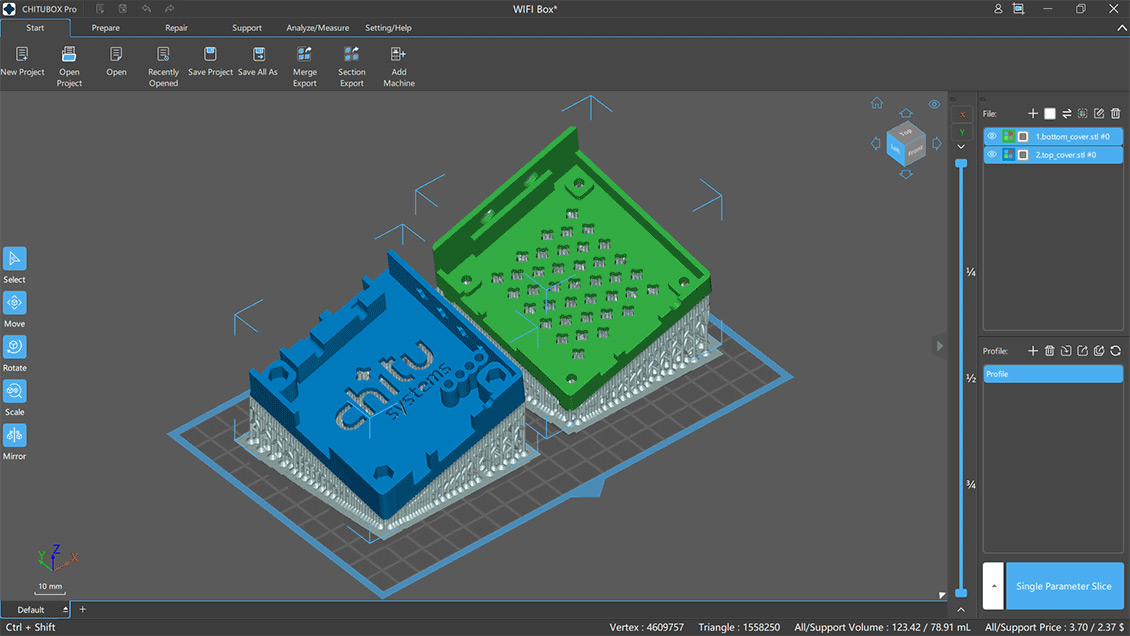Switch to the Support tab
Screen dimensions: 1130x636
coord(246,28)
